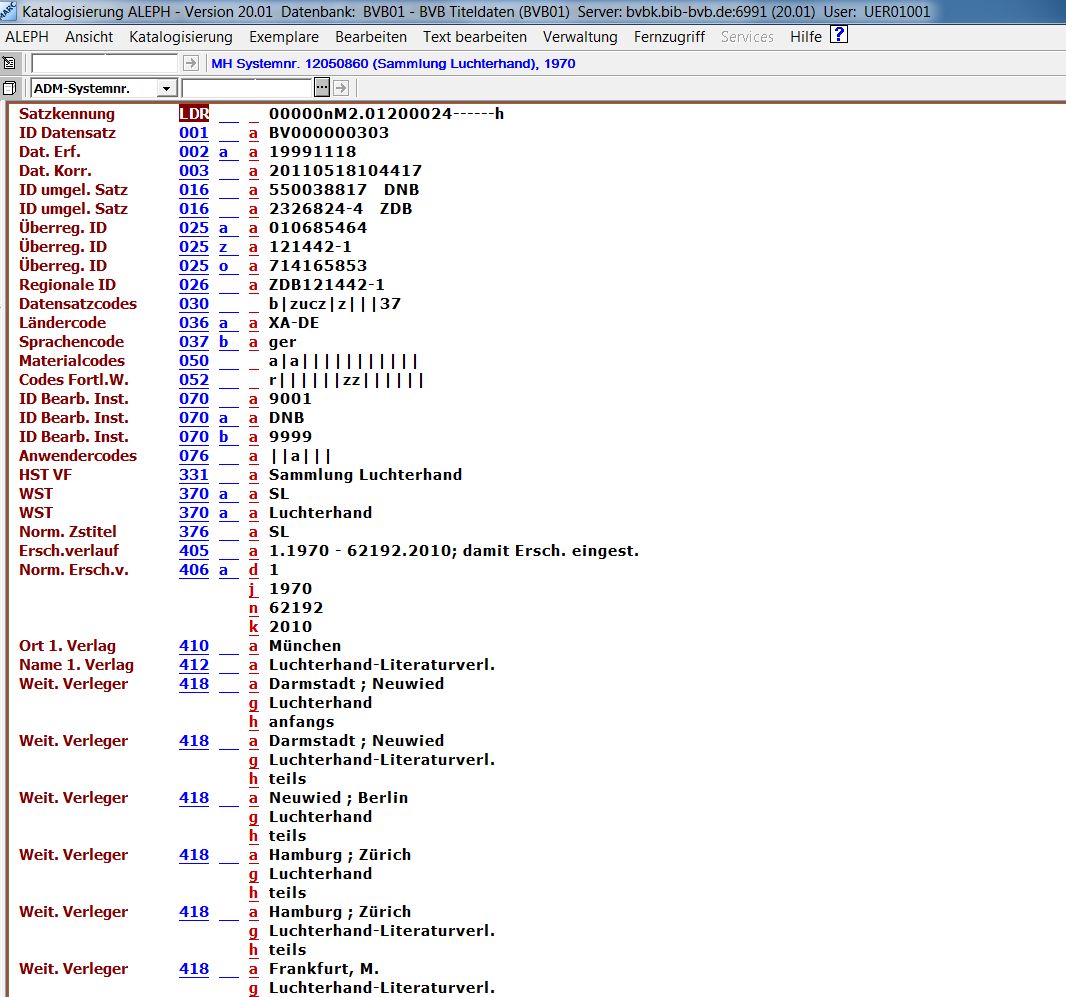Click field tag 410 for Ort 1. Verlag

194,646
